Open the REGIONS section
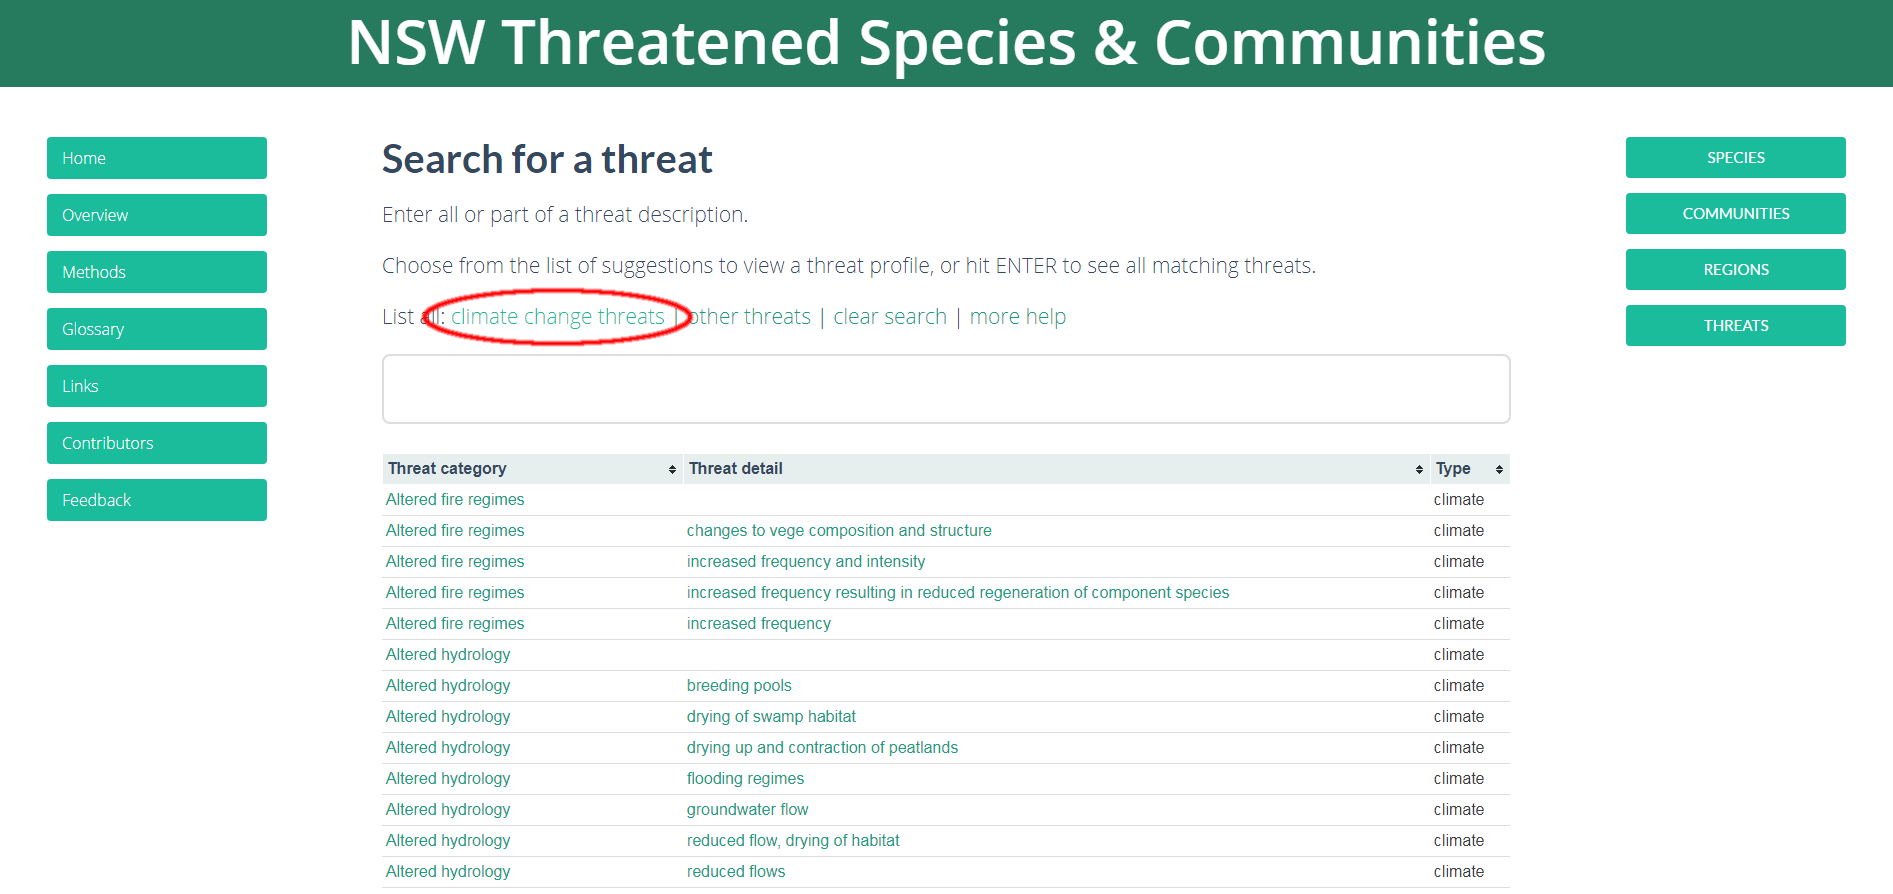The width and height of the screenshot is (1893, 894). tap(1736, 269)
